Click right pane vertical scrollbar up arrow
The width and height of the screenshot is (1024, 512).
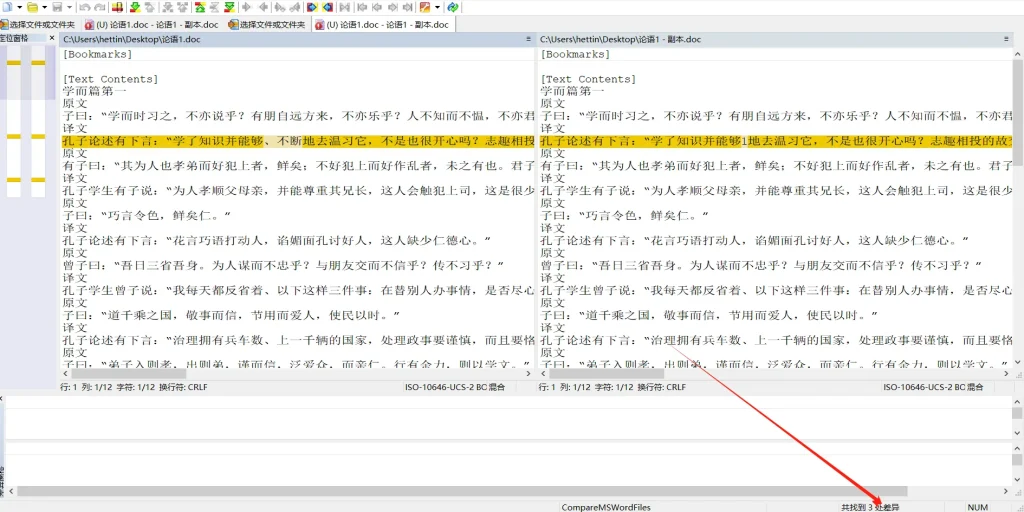click(1017, 54)
